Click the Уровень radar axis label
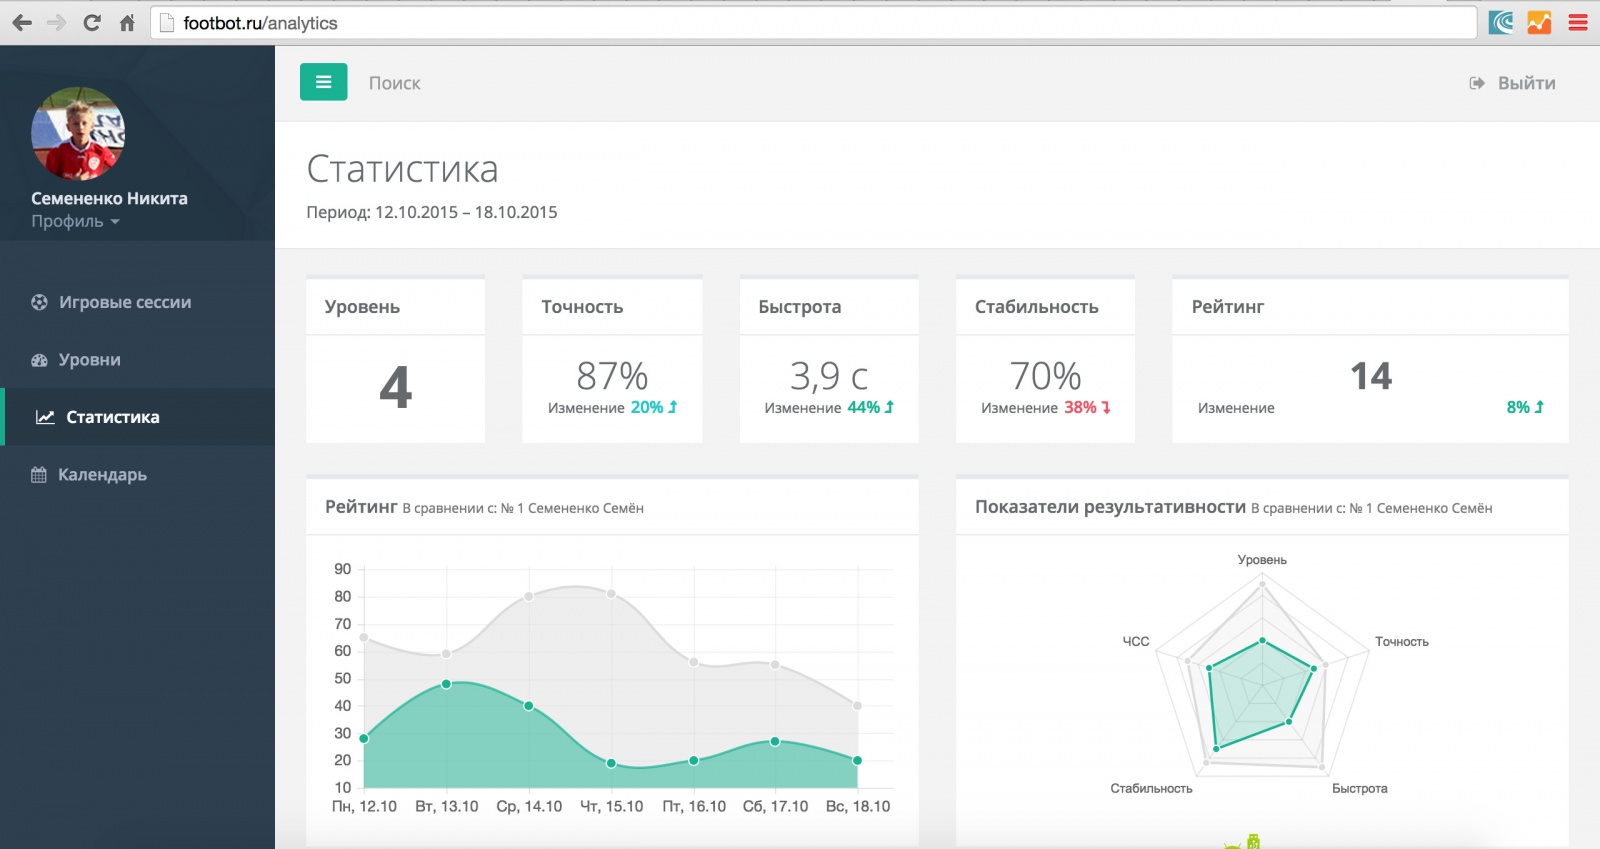The image size is (1600, 849). coord(1262,560)
